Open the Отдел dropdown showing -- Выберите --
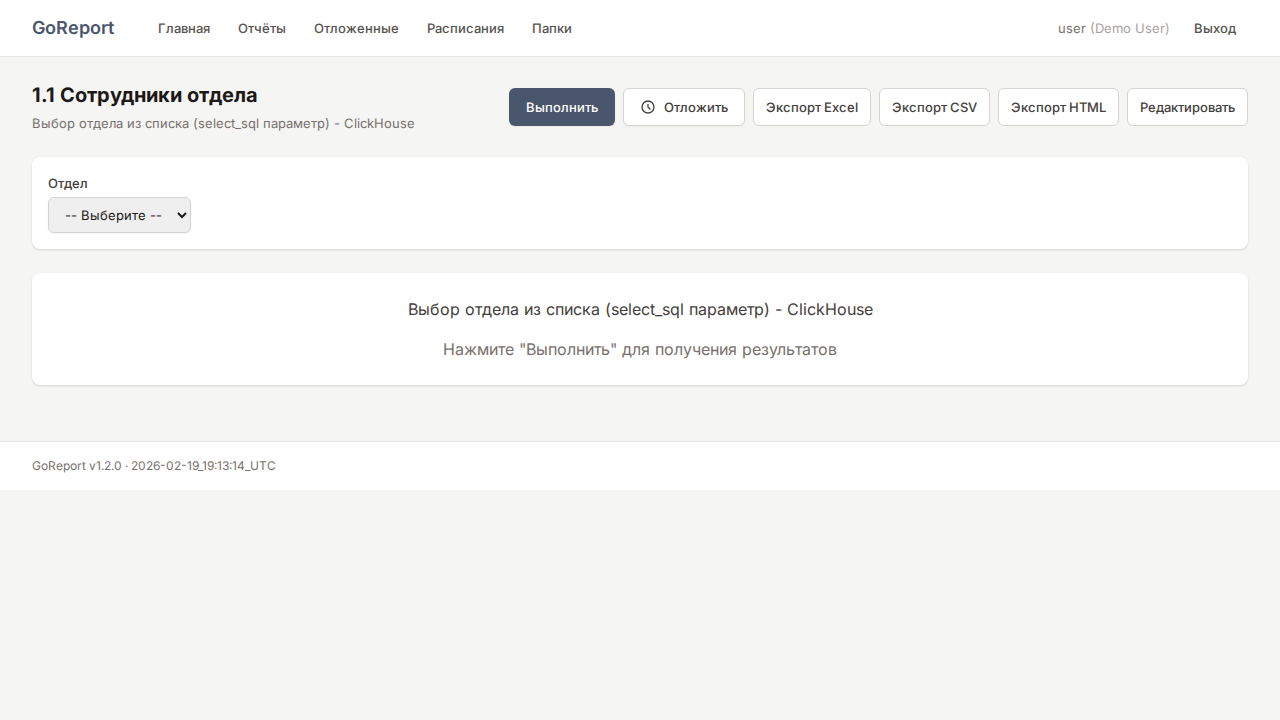This screenshot has width=1280, height=720. pyautogui.click(x=119, y=215)
